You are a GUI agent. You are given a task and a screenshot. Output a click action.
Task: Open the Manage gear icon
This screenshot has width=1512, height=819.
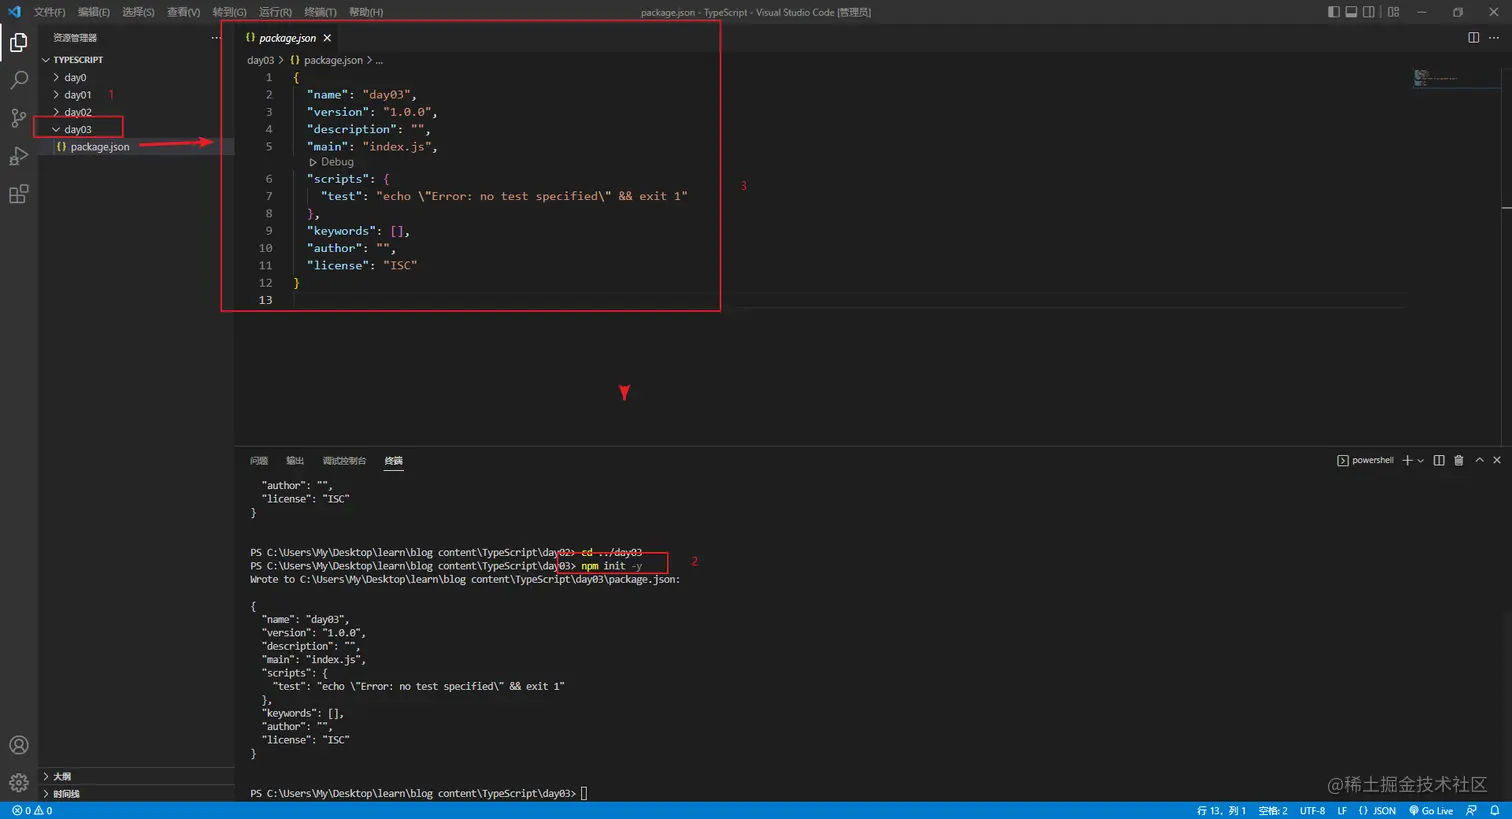(18, 783)
